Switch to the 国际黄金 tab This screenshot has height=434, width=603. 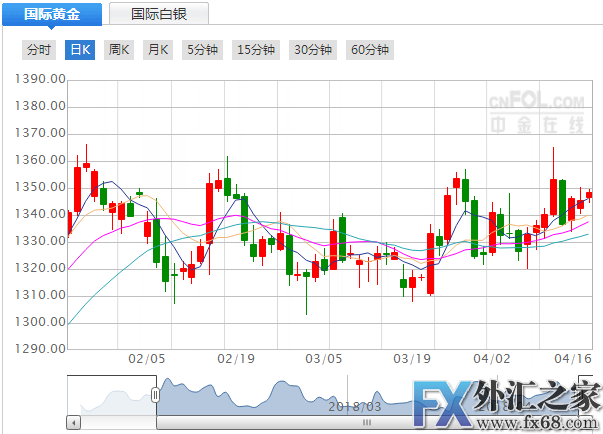tap(52, 14)
